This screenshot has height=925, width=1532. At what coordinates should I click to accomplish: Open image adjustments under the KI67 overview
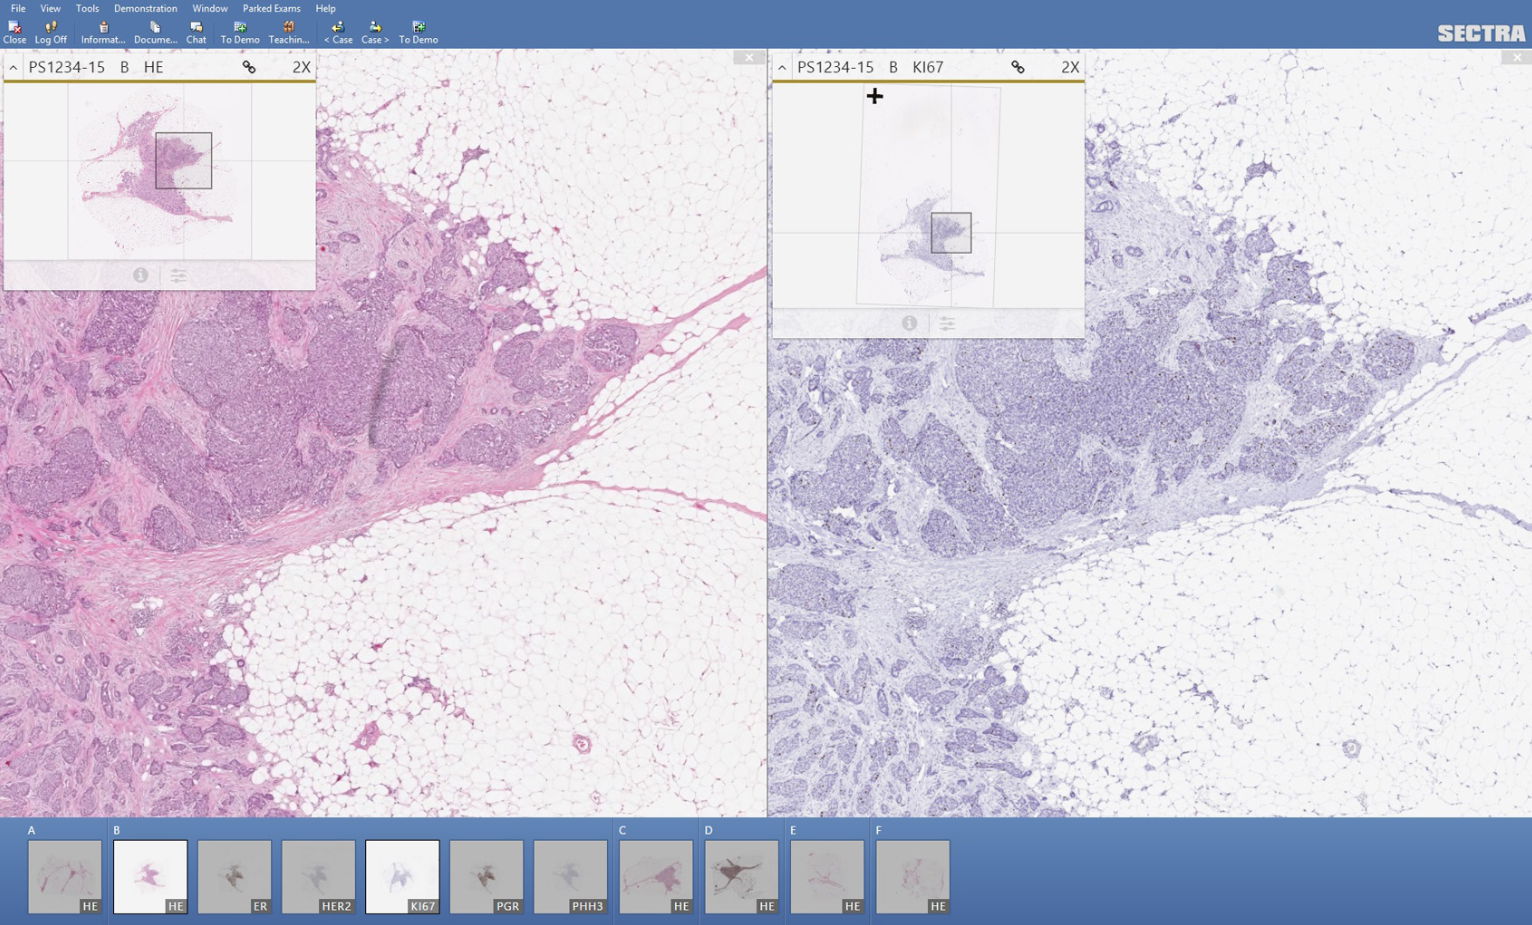point(947,323)
